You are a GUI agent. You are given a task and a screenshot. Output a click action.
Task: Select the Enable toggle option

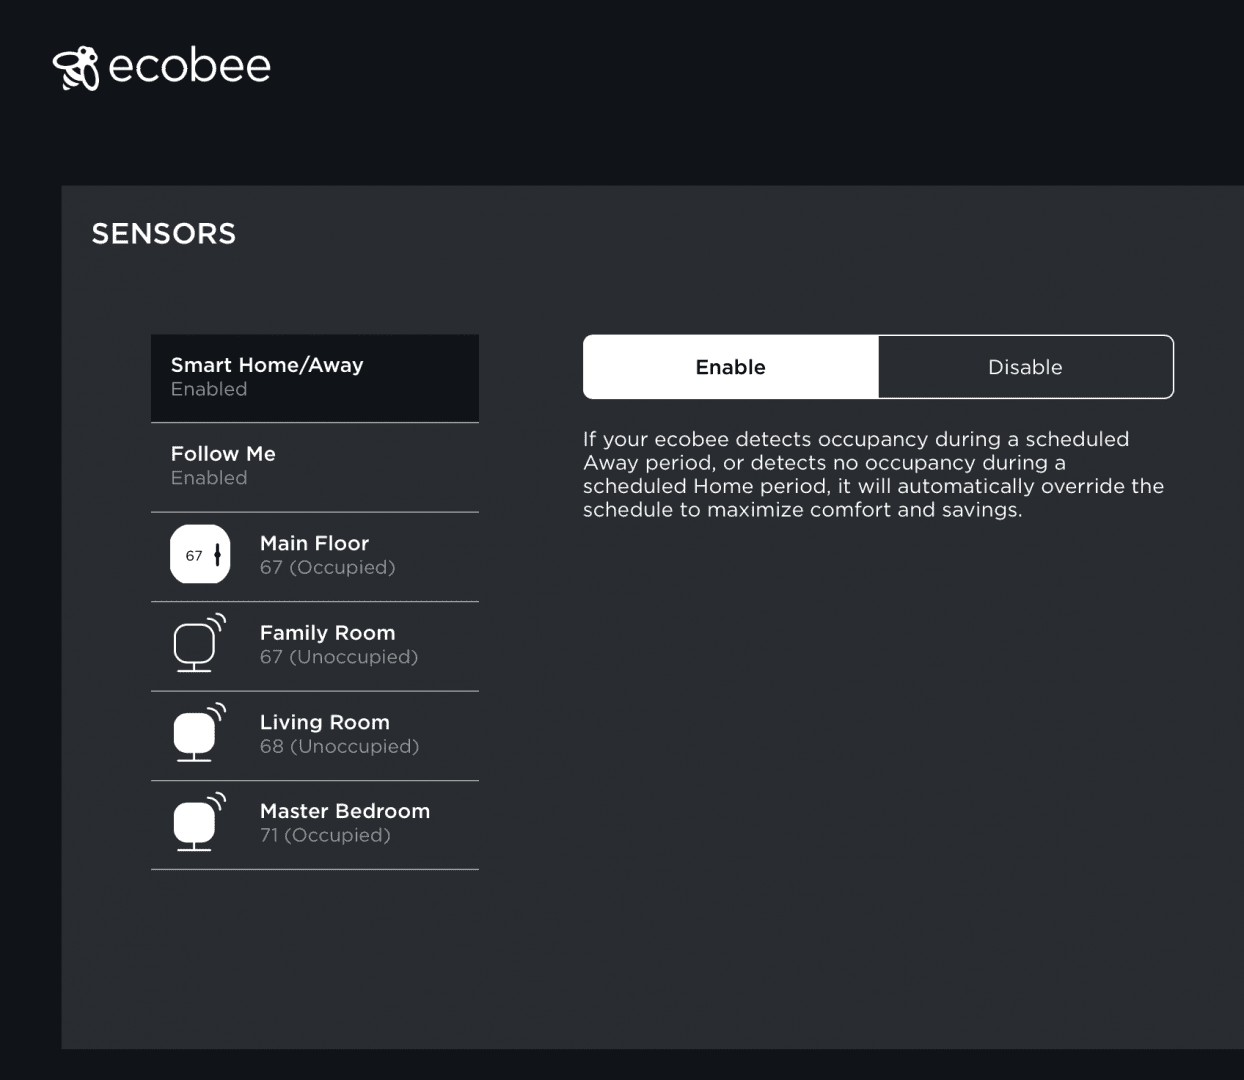pos(731,367)
